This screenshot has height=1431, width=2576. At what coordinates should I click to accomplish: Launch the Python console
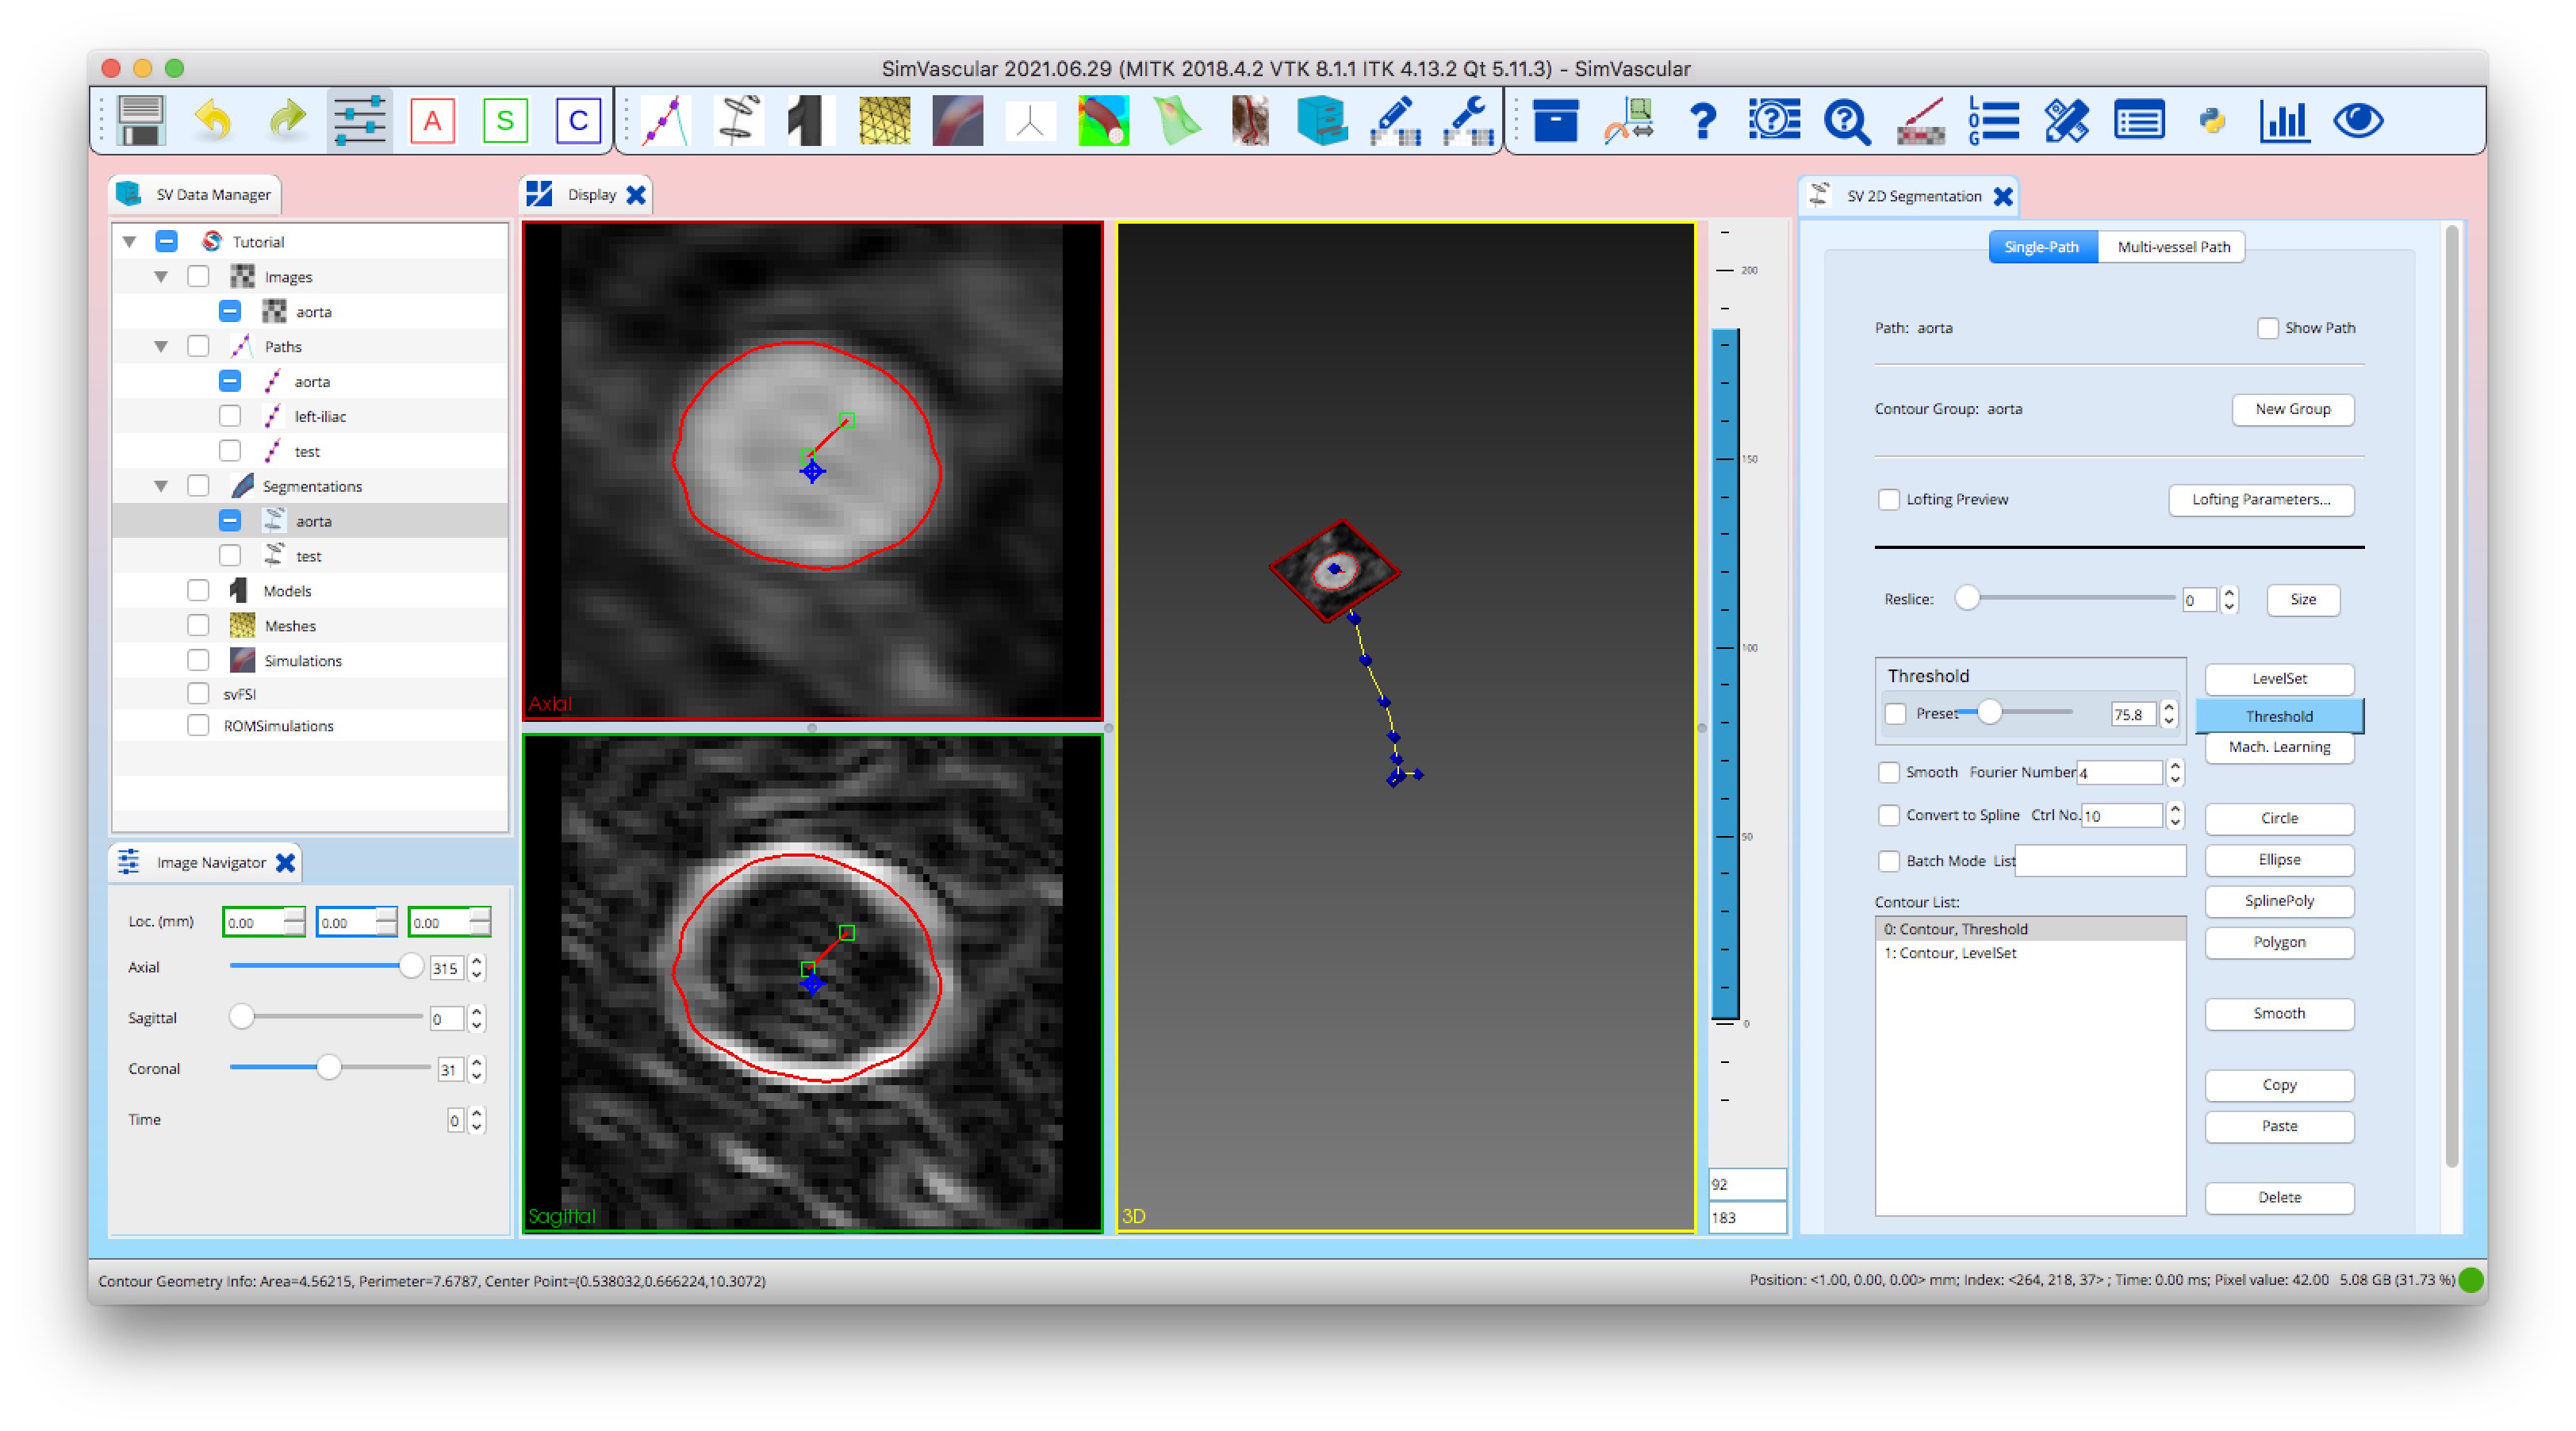point(2212,120)
